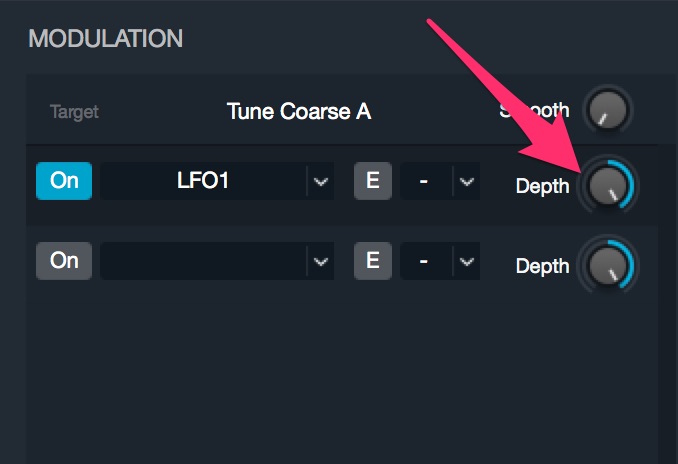
Task: Click the Depth label in the second row
Action: (x=543, y=266)
